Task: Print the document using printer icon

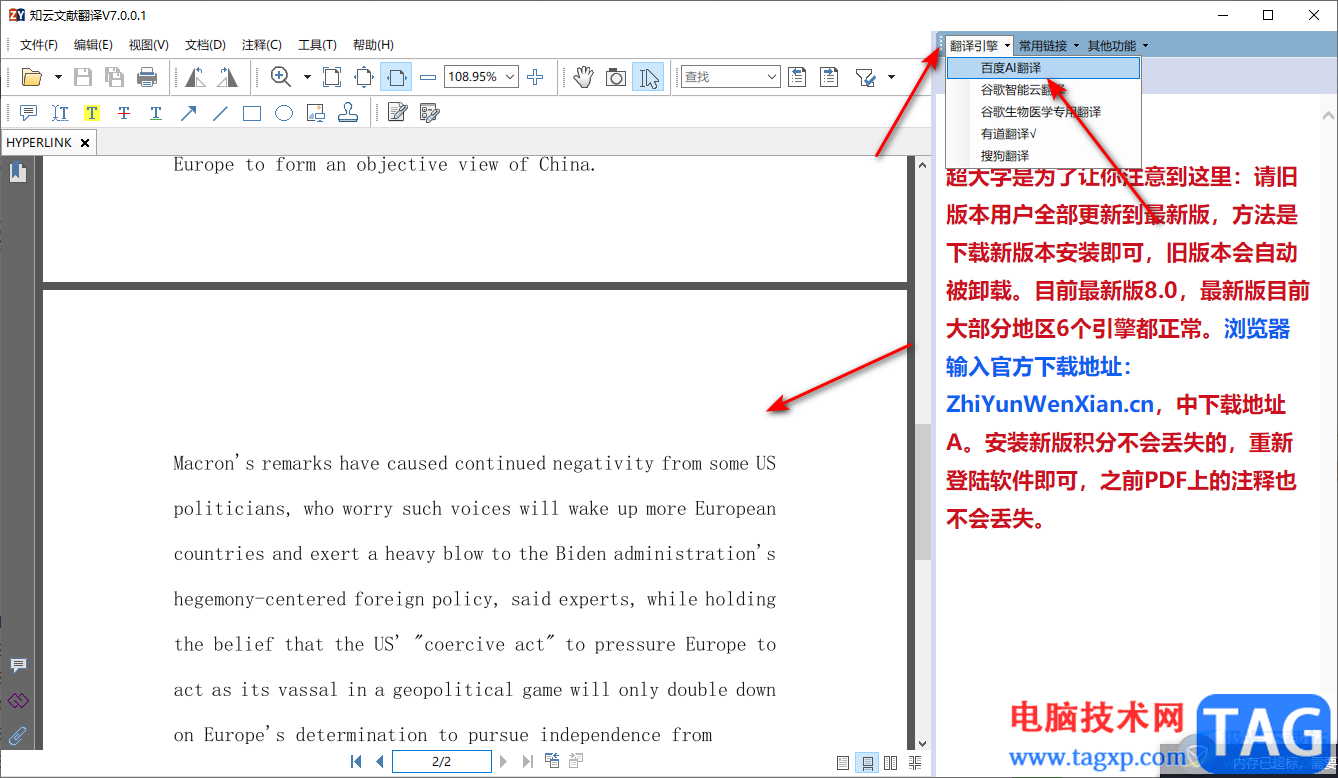Action: point(147,77)
